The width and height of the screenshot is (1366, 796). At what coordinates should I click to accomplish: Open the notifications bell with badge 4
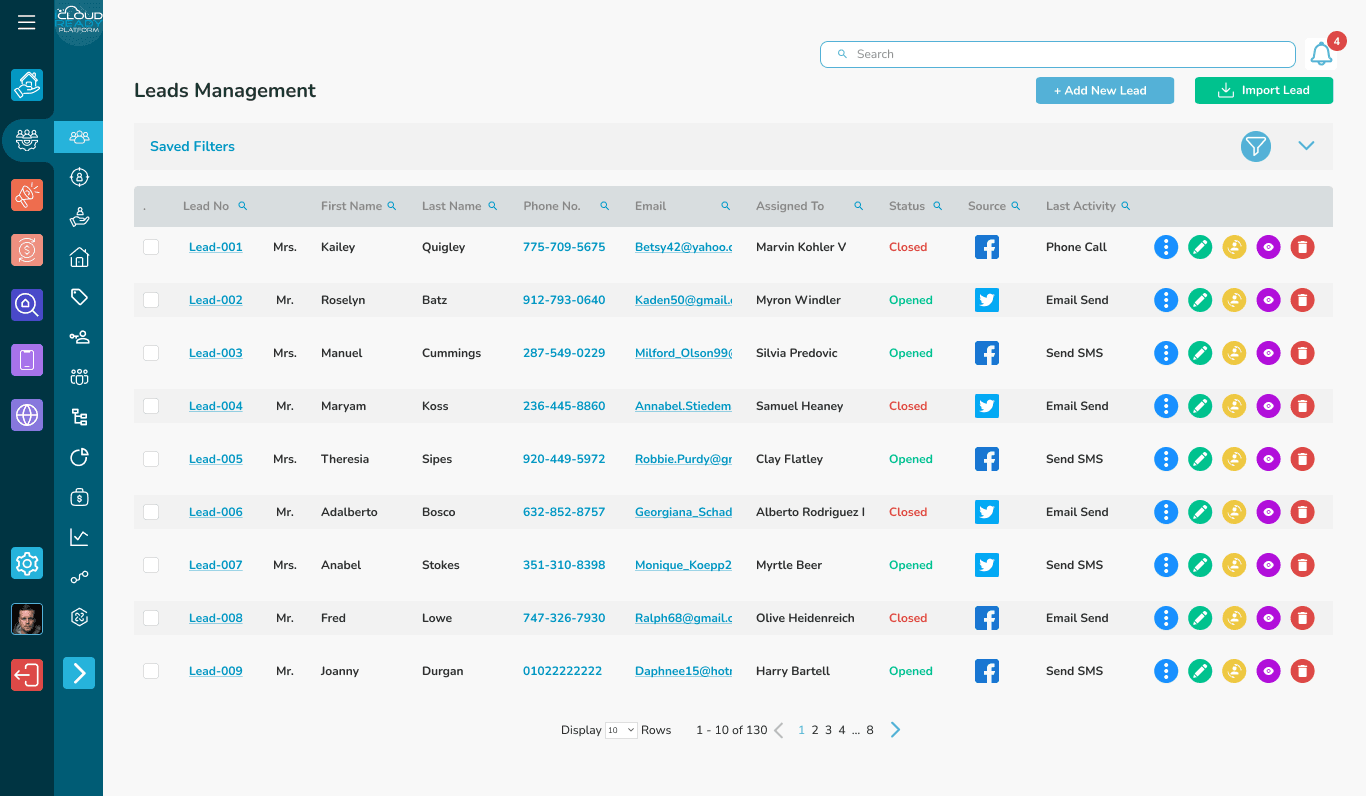click(1321, 53)
